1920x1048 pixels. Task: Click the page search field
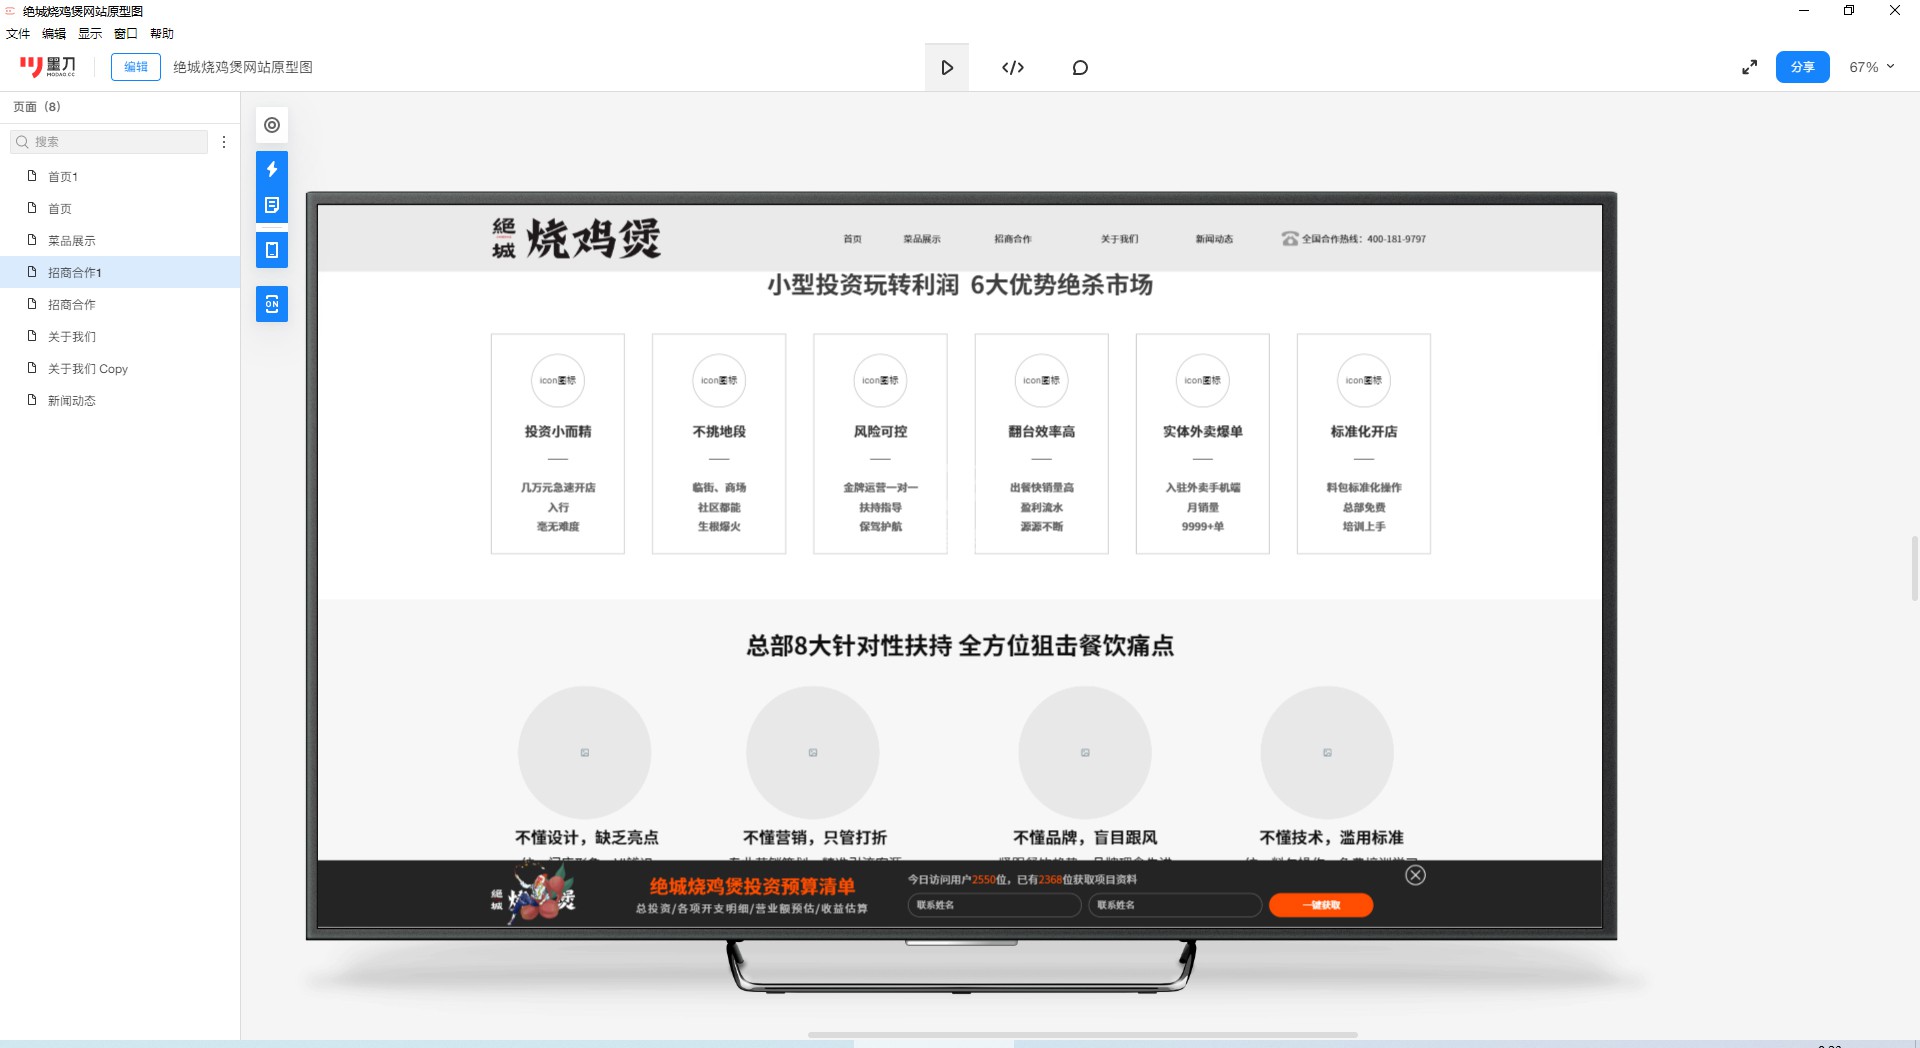click(110, 142)
